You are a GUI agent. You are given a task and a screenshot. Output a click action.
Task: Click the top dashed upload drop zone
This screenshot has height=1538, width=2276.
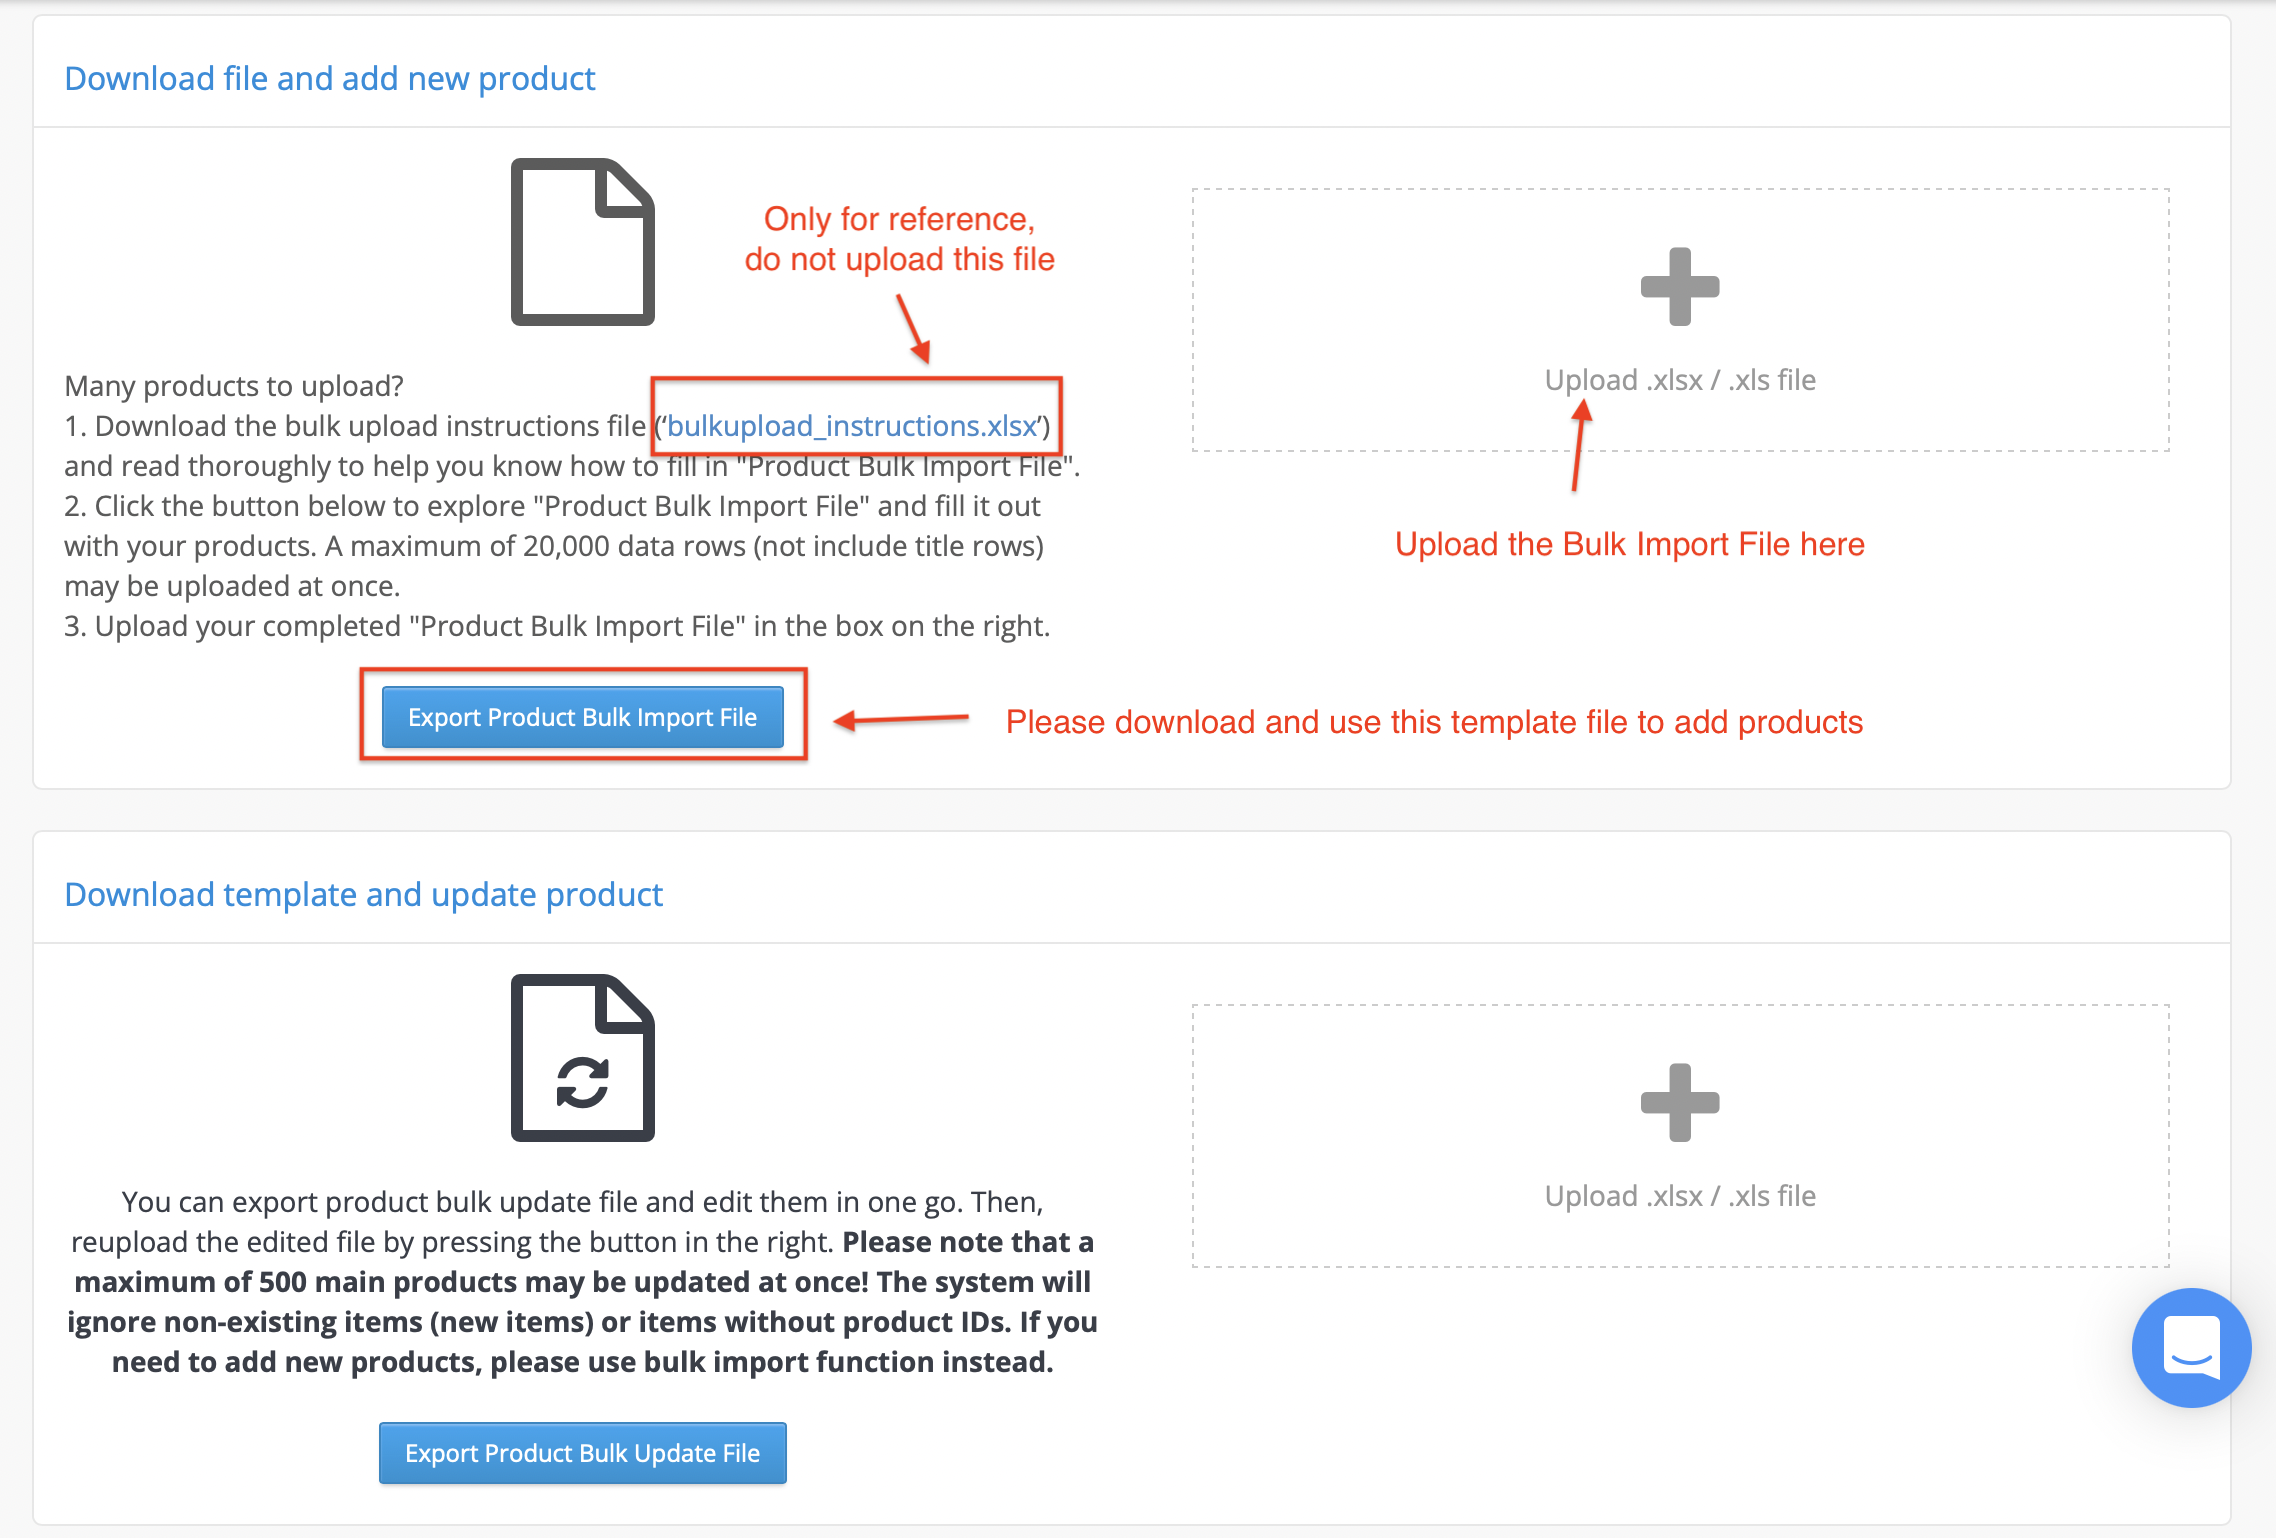[x=1680, y=320]
